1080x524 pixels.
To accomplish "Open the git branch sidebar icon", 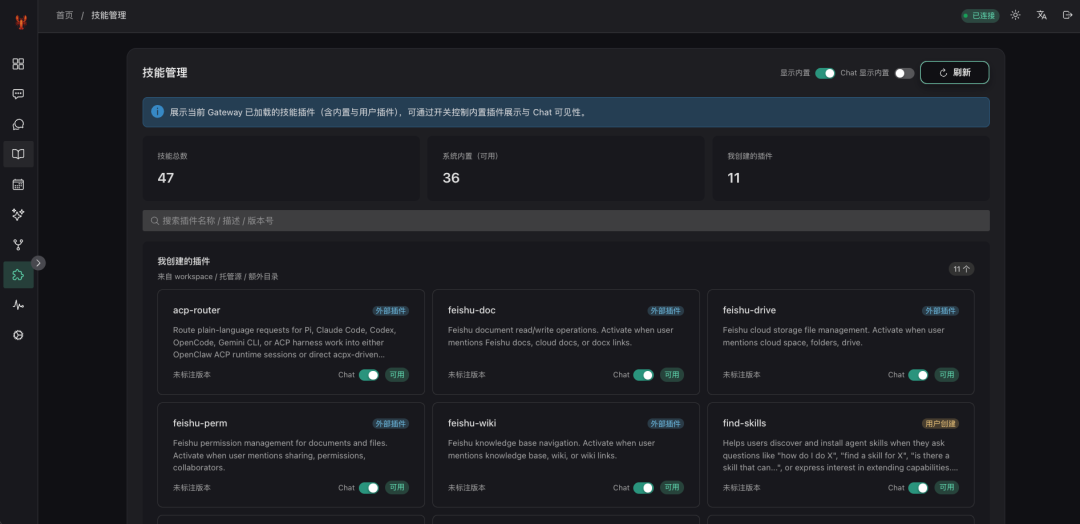I will click(19, 244).
